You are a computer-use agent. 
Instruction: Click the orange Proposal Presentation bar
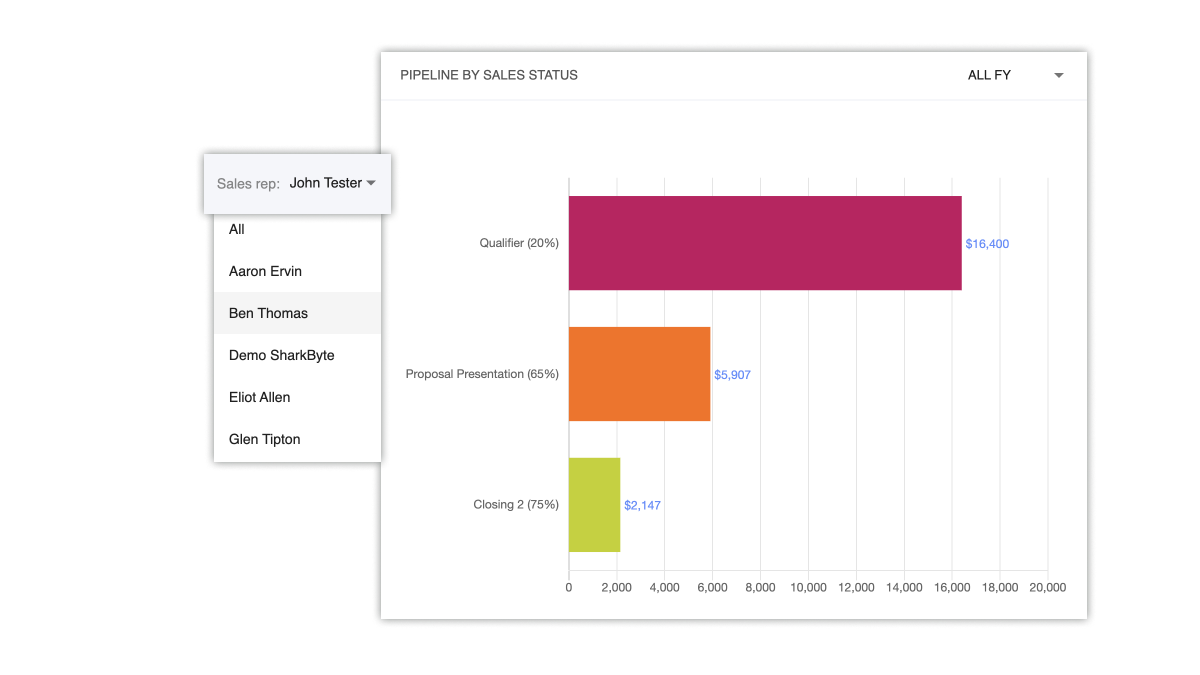(x=639, y=374)
